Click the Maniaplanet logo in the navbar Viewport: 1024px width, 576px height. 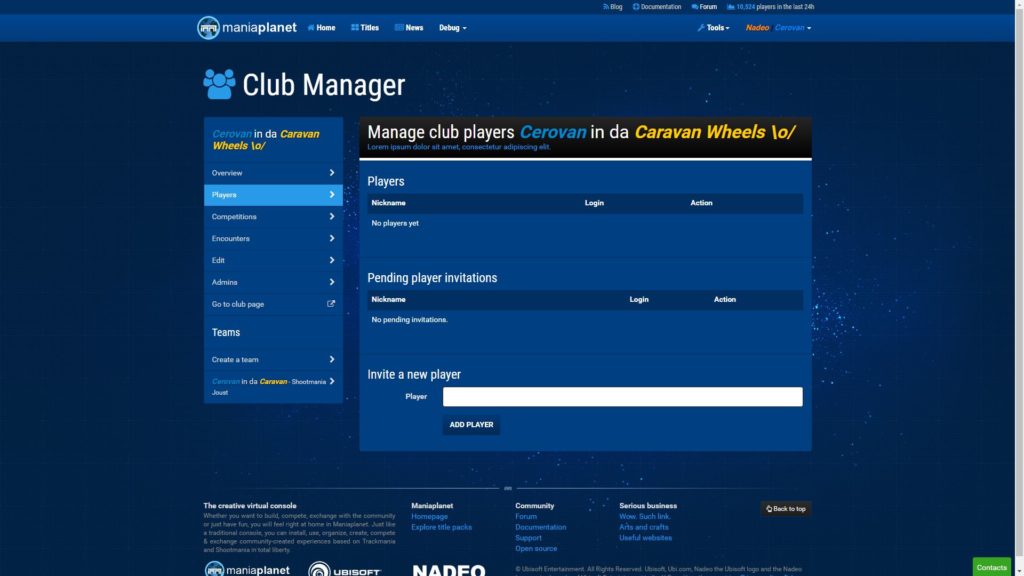click(247, 28)
